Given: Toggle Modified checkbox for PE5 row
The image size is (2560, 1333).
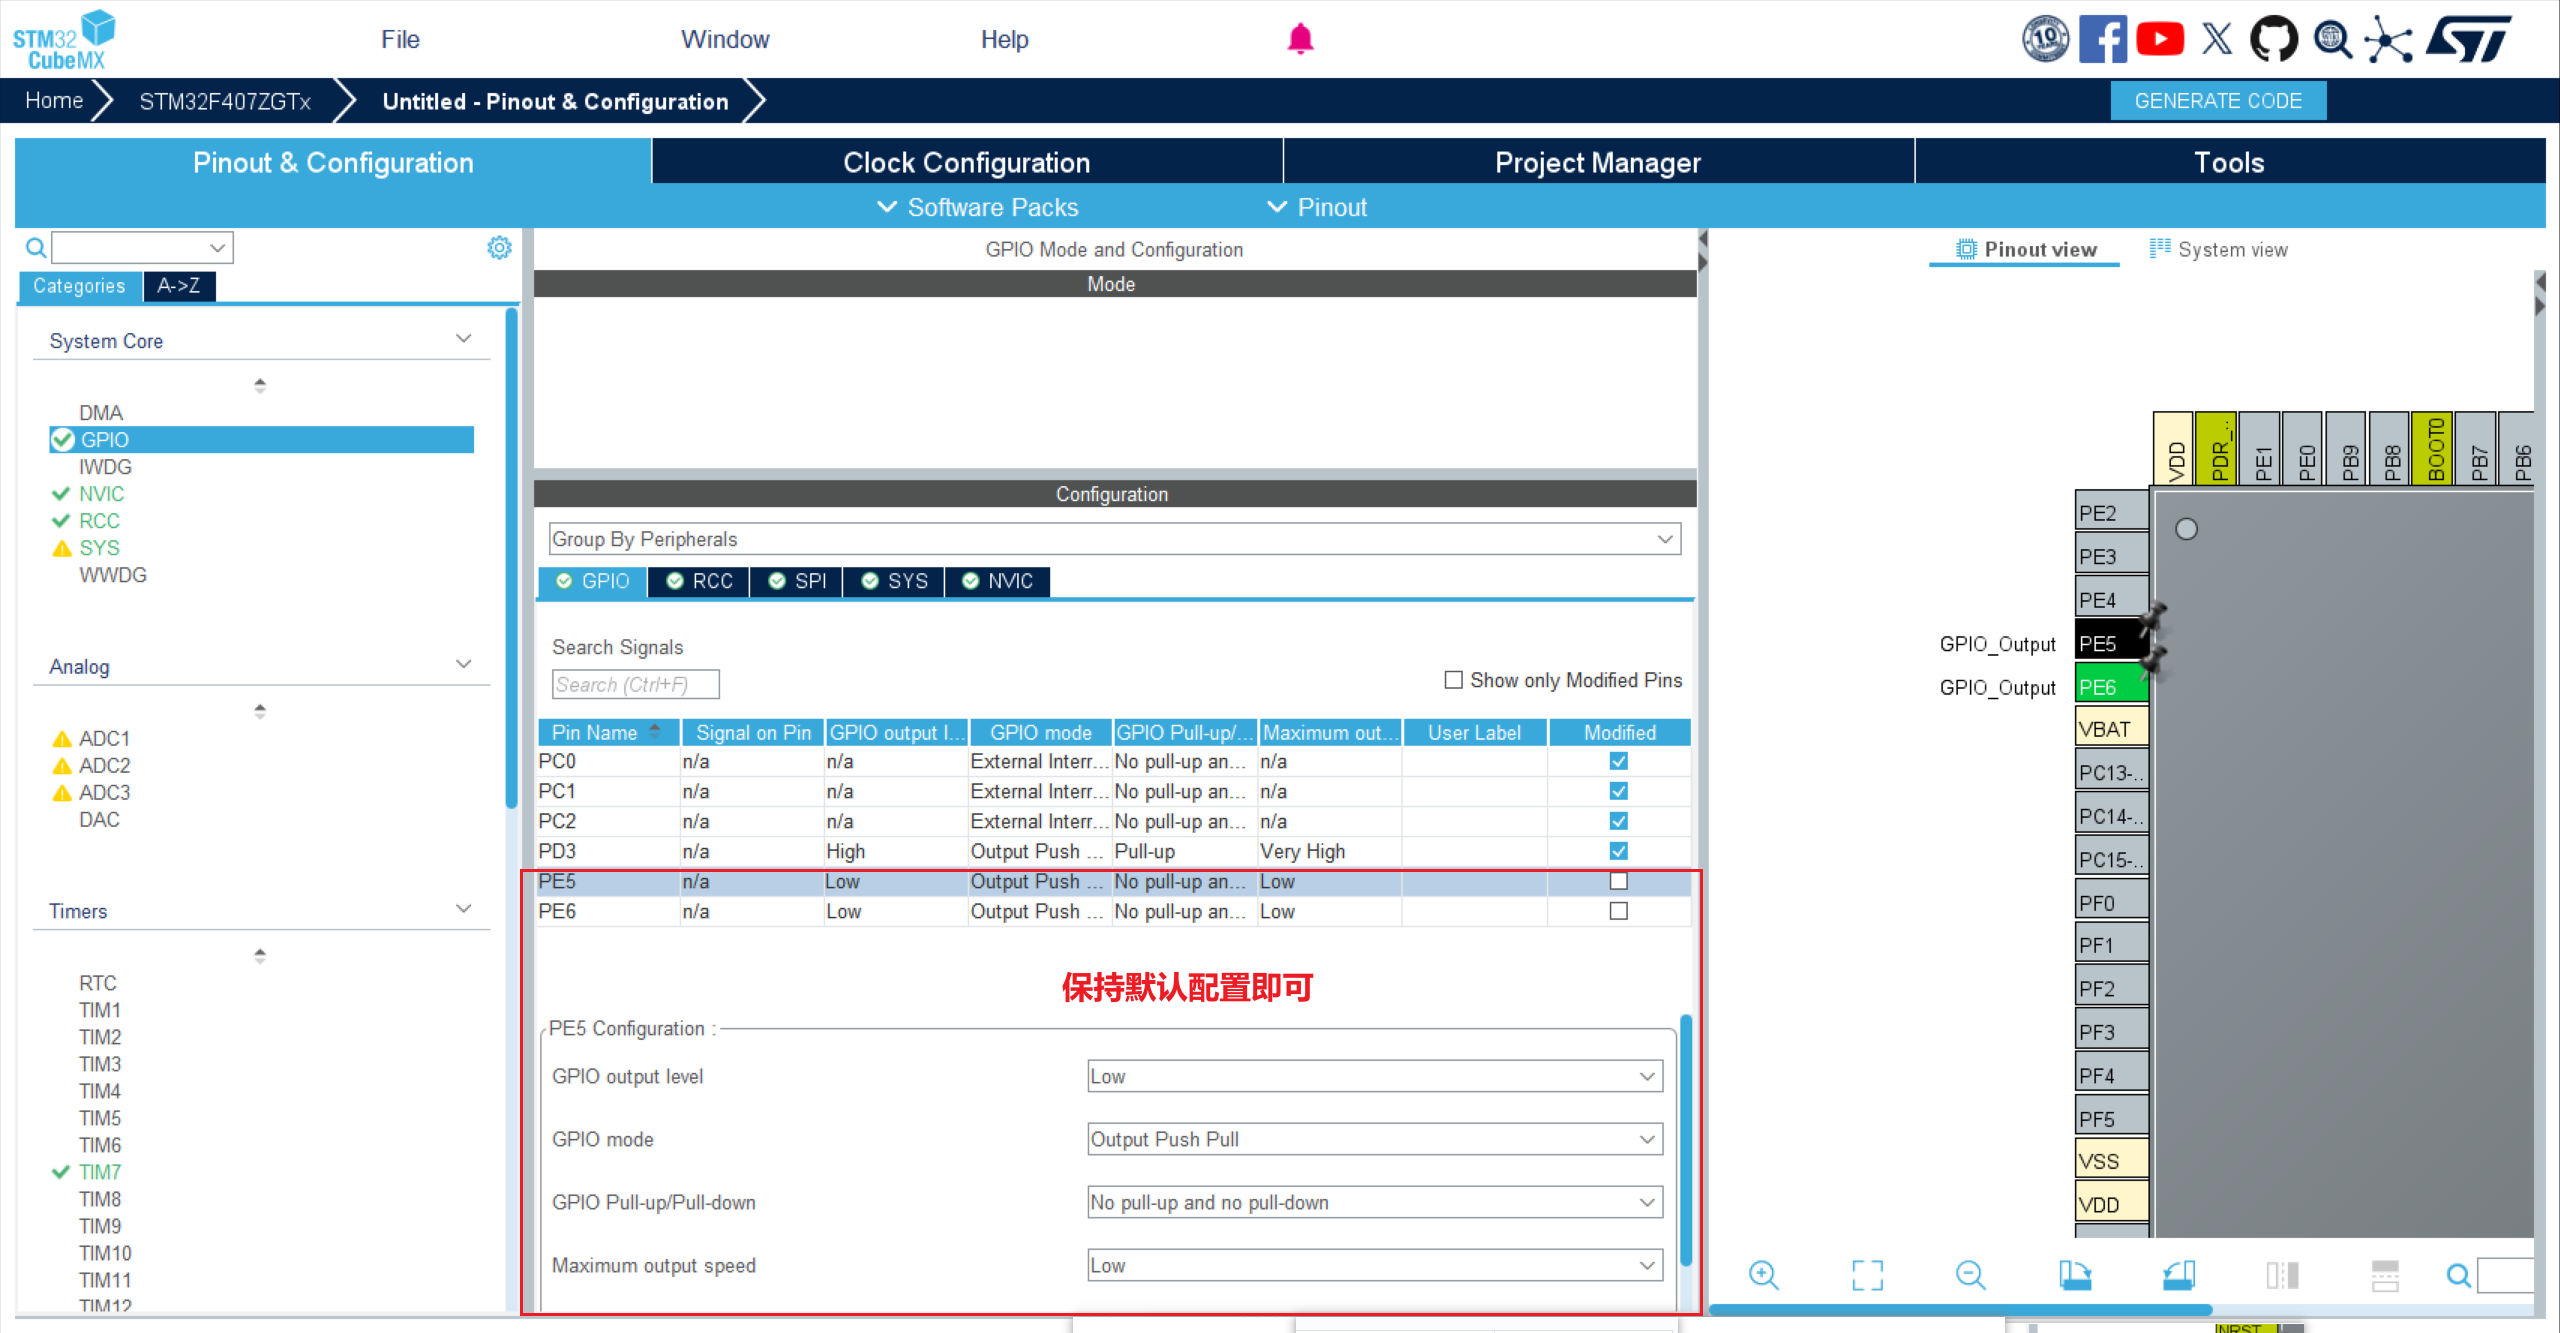Looking at the screenshot, I should 1618,881.
